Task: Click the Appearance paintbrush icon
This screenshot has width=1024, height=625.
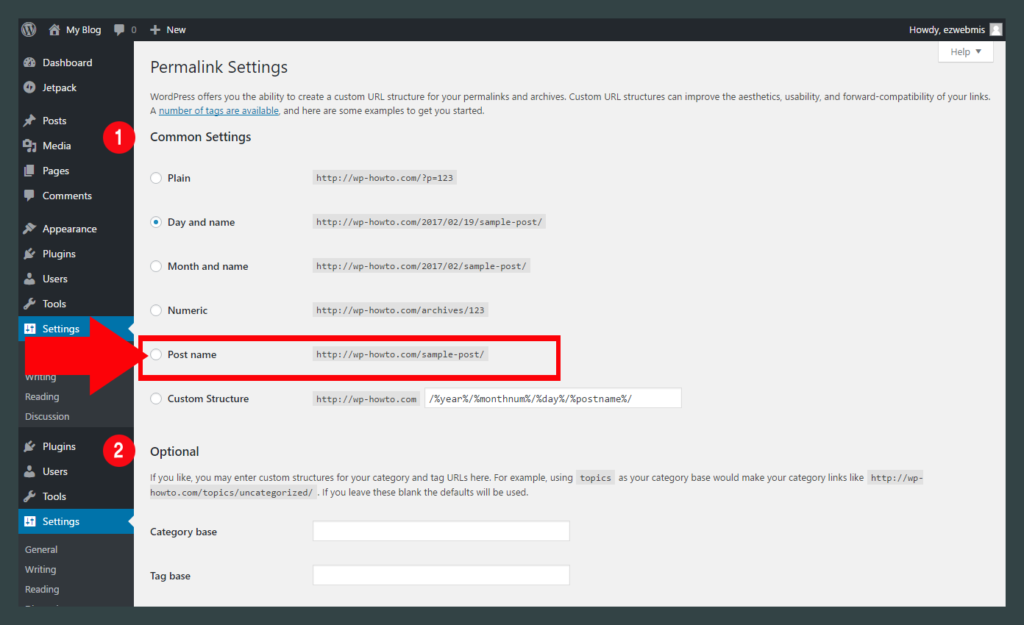Action: tap(29, 229)
